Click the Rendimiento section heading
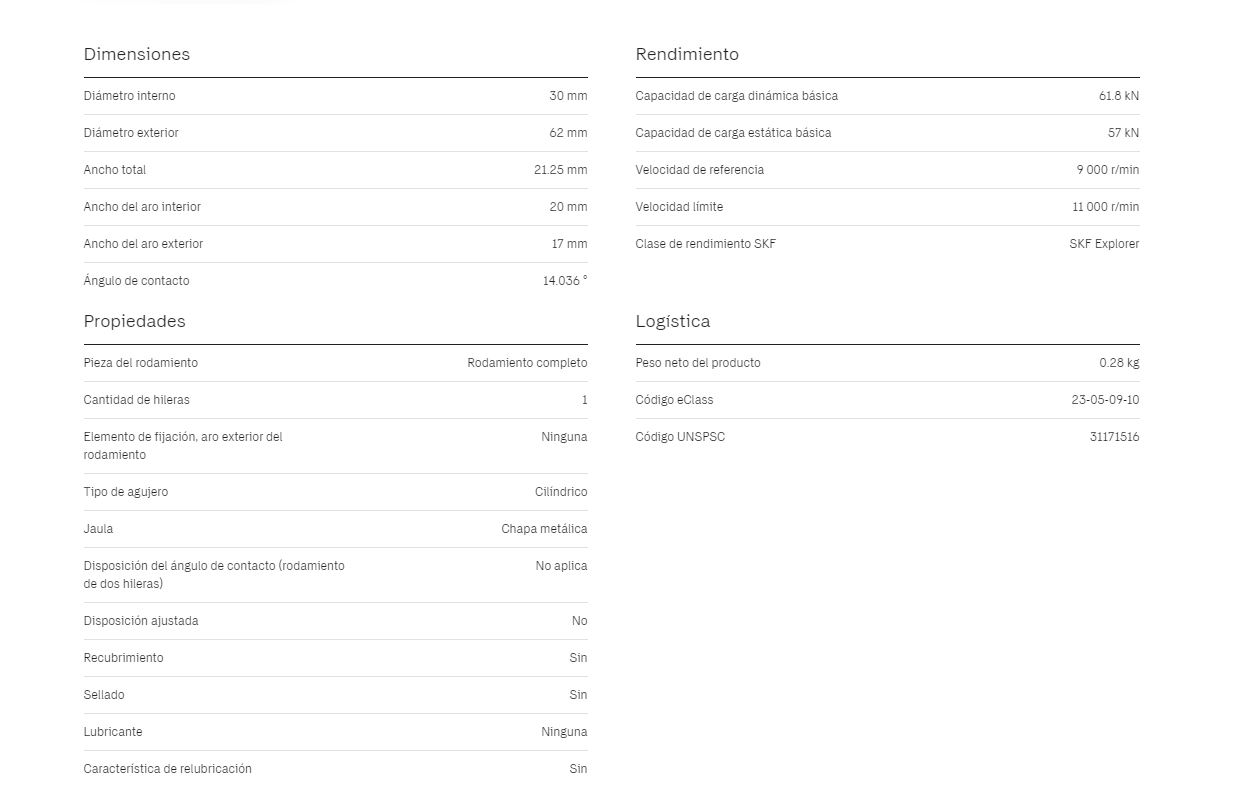1257x812 pixels. (x=687, y=54)
